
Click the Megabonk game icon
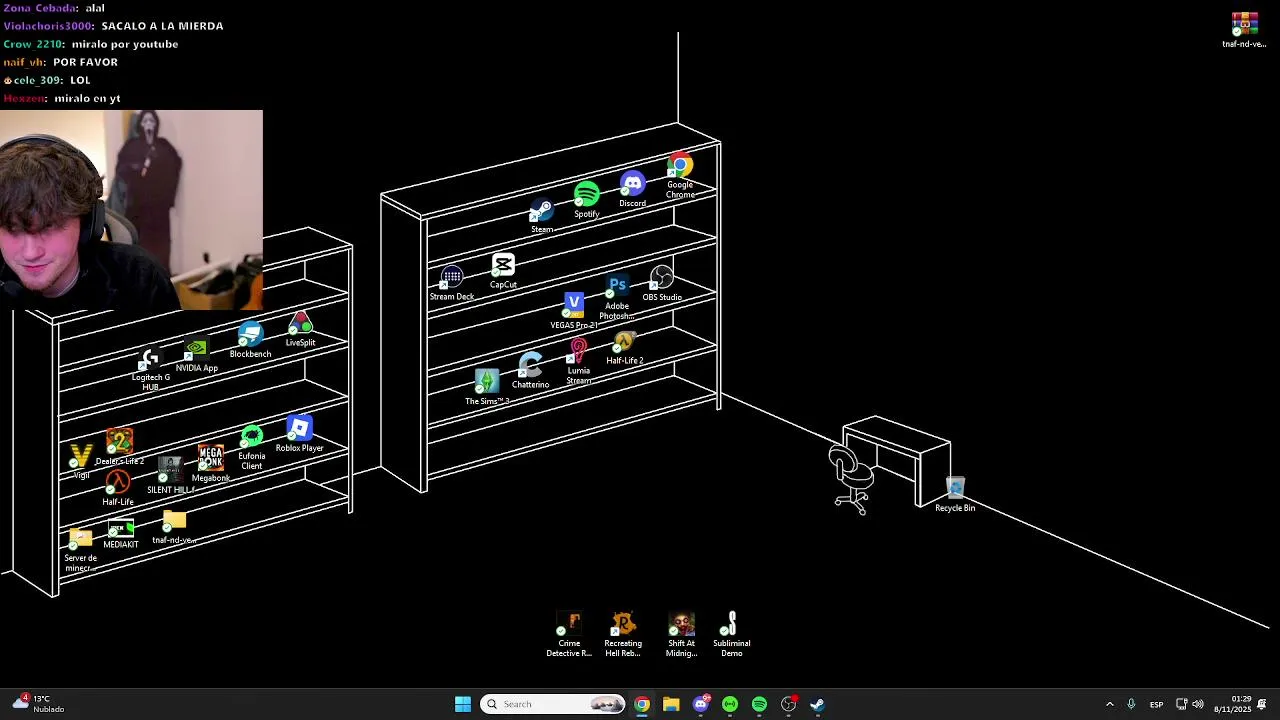[211, 464]
